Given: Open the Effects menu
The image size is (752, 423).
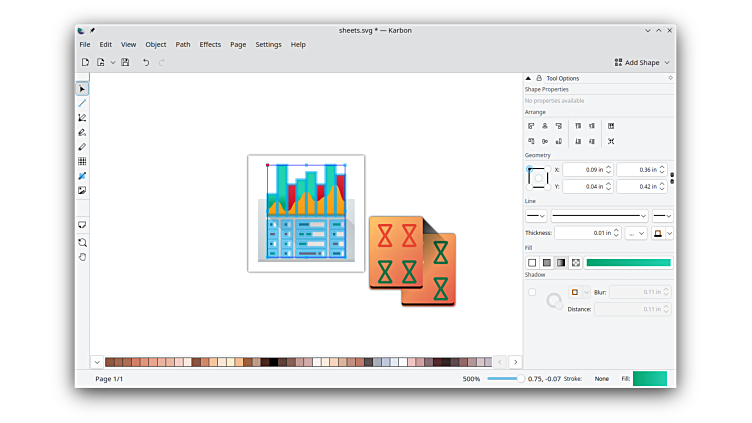Looking at the screenshot, I should (210, 44).
